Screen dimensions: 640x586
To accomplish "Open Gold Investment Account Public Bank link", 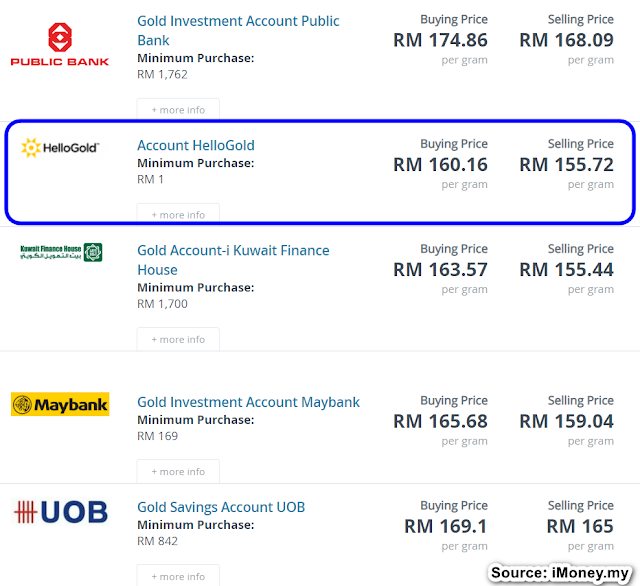I will pyautogui.click(x=238, y=31).
